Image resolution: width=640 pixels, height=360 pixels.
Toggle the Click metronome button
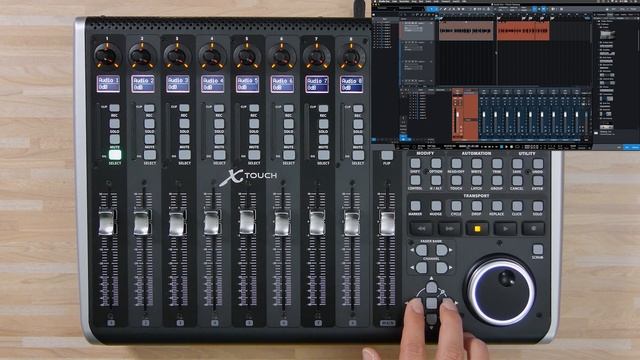517,205
